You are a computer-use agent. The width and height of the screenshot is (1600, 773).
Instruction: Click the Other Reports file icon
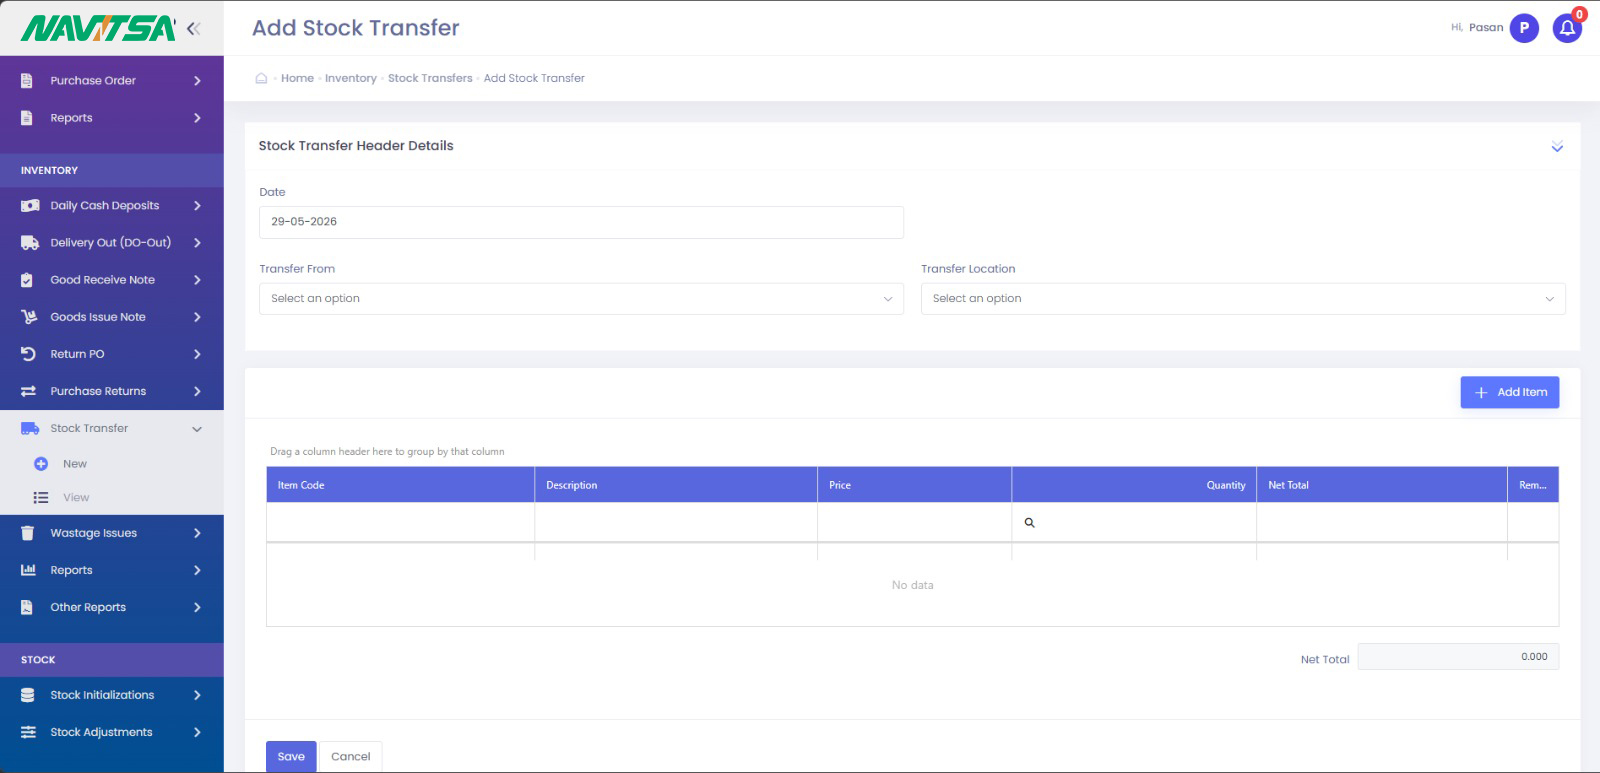(27, 607)
